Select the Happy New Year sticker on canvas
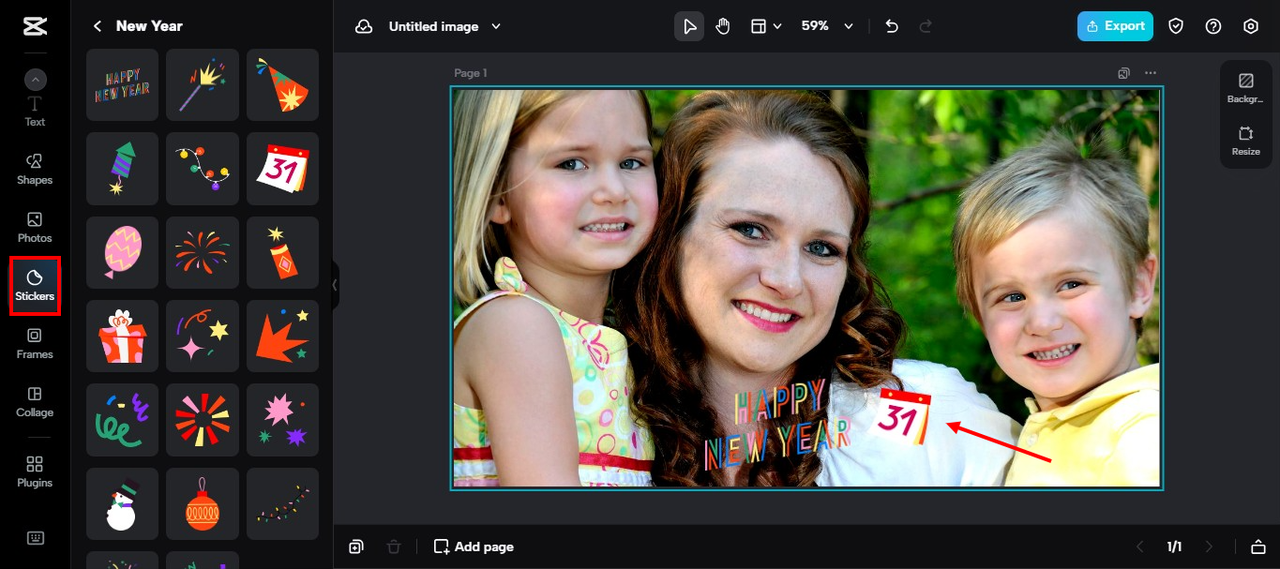This screenshot has height=569, width=1280. coord(778,425)
